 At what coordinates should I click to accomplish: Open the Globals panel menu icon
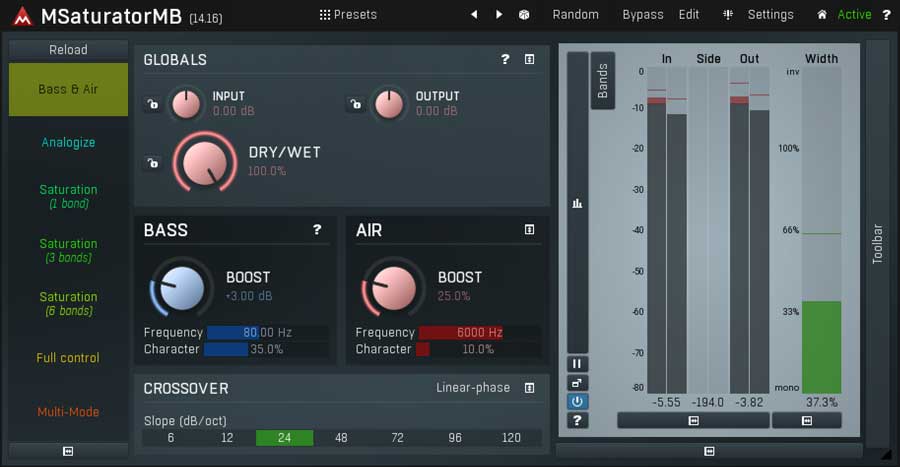point(529,59)
